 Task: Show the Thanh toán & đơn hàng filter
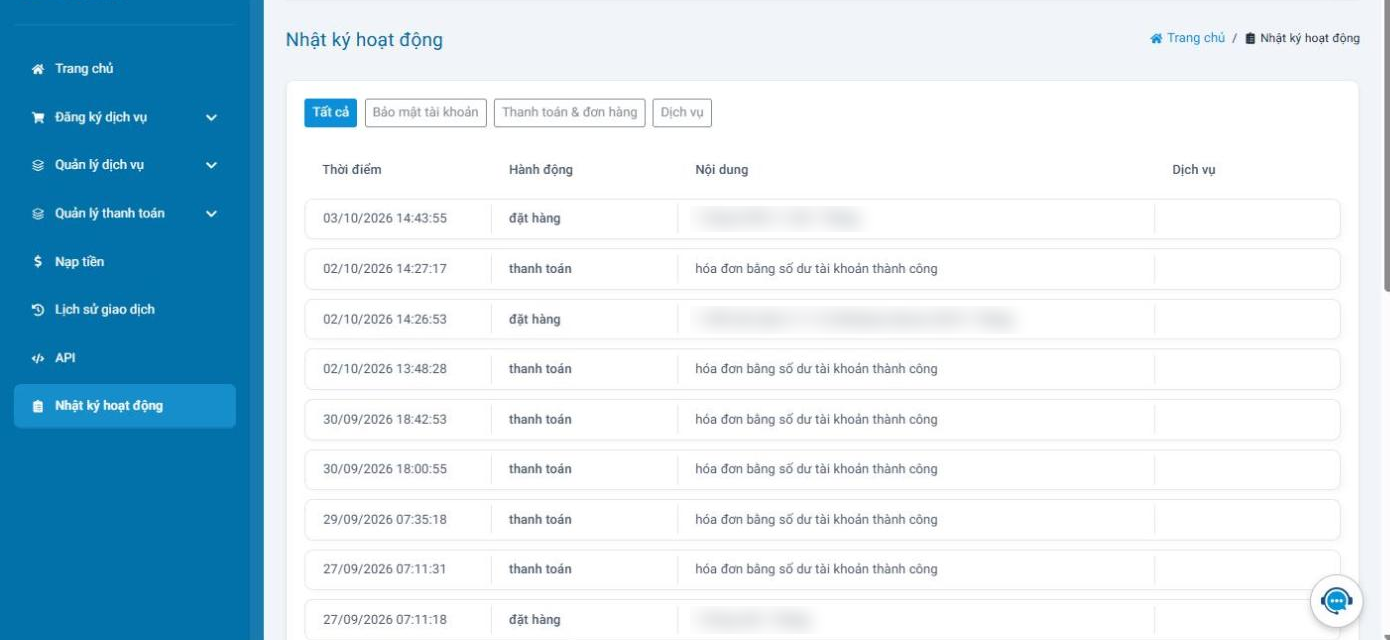click(x=570, y=113)
